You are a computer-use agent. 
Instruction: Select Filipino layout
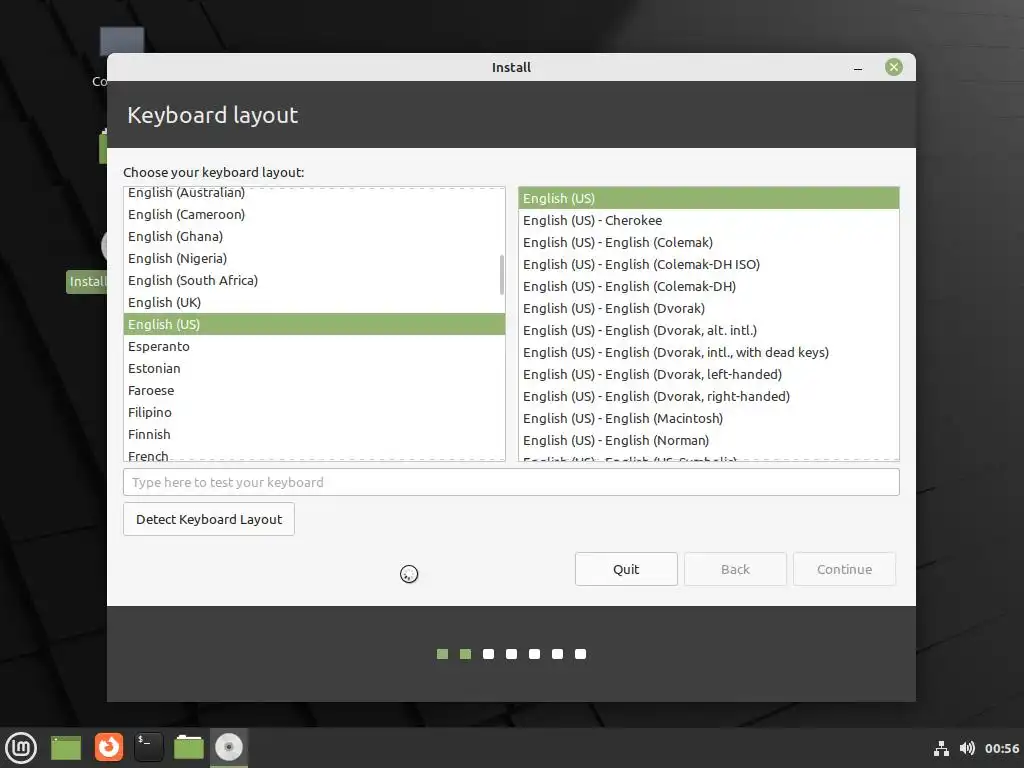(x=314, y=413)
